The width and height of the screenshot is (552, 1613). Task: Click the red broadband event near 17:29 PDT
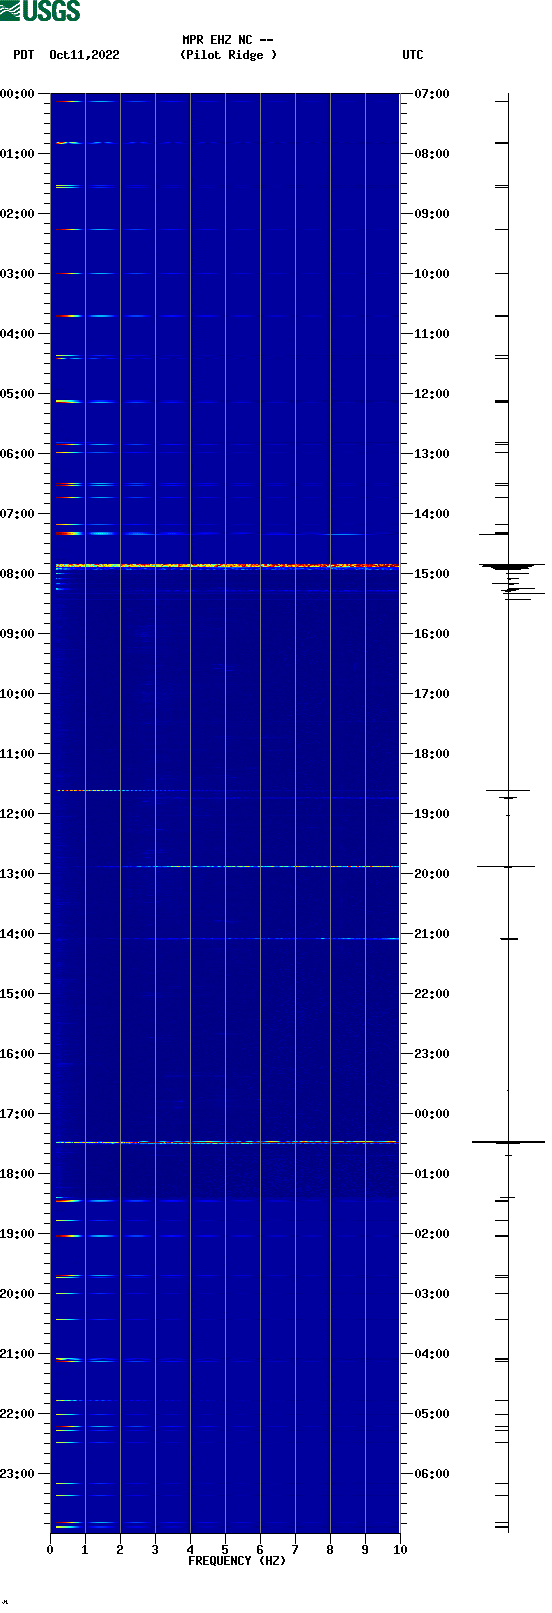click(x=227, y=1142)
